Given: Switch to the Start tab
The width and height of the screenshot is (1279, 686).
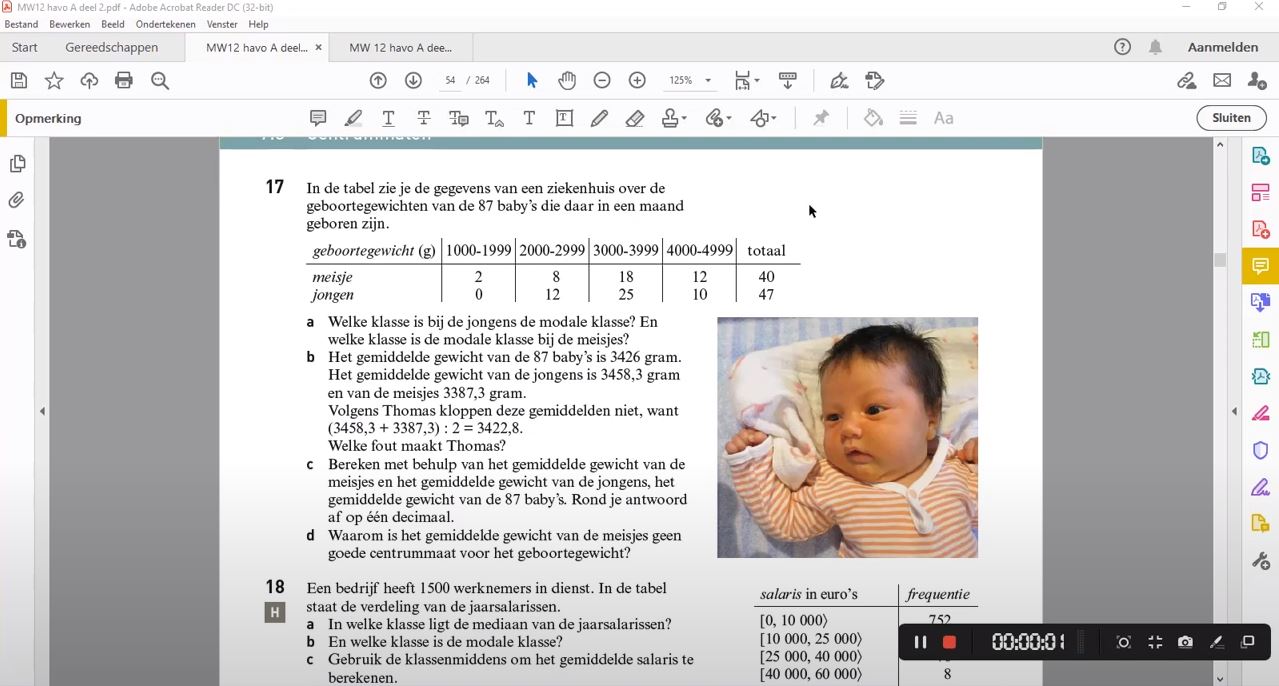Looking at the screenshot, I should point(25,47).
